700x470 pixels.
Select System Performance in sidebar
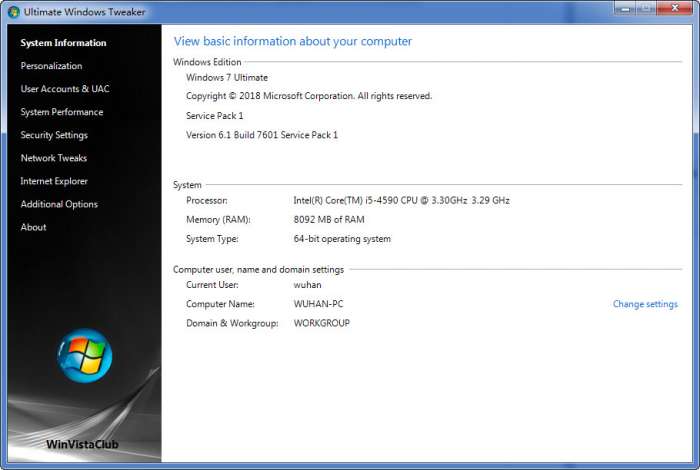click(x=62, y=112)
